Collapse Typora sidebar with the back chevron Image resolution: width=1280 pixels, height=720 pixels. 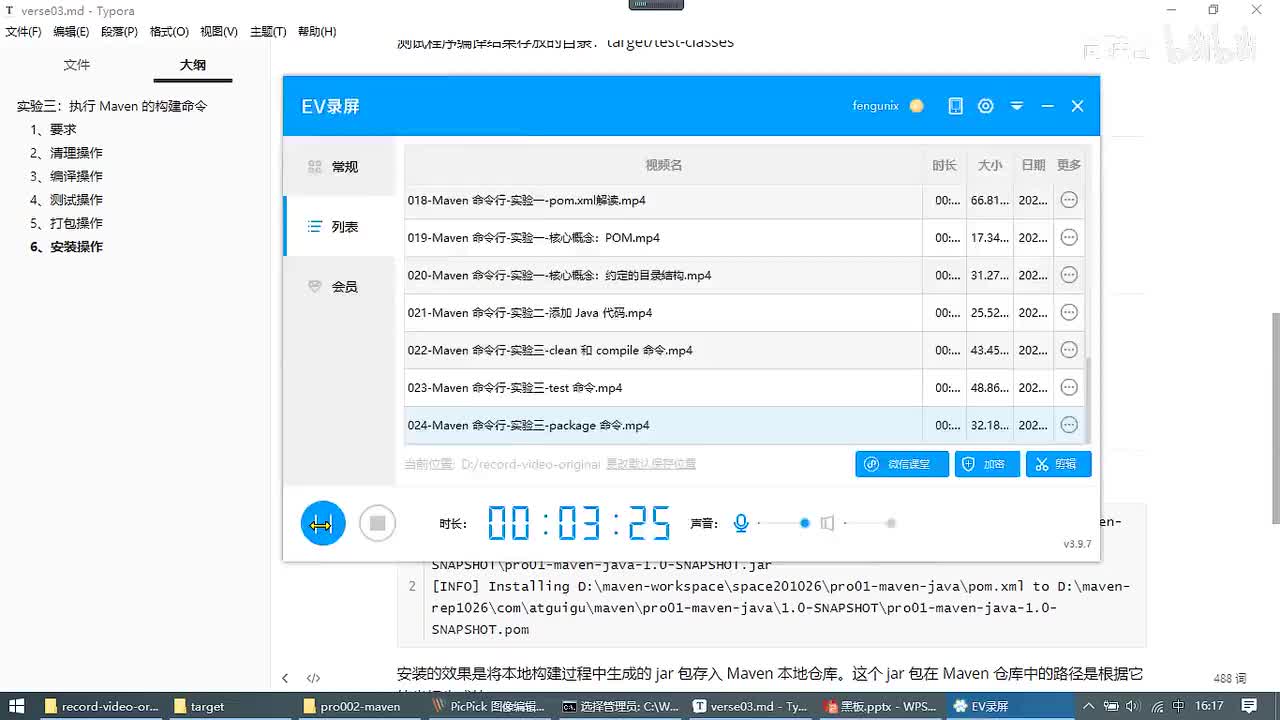click(285, 678)
